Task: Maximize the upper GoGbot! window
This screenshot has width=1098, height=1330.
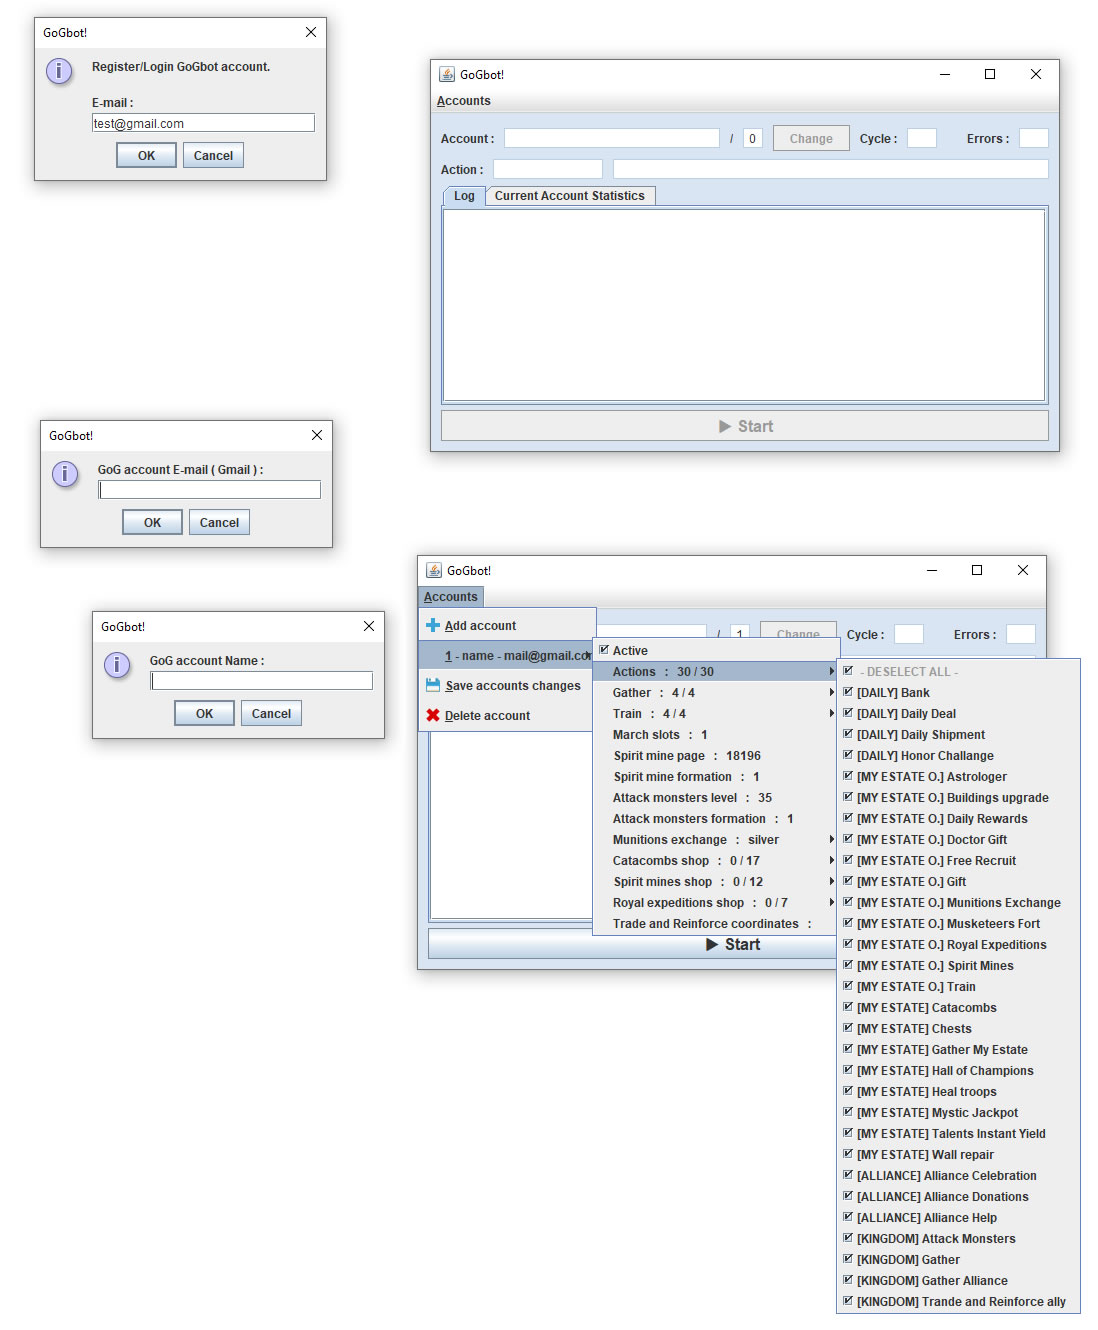Action: click(x=990, y=74)
